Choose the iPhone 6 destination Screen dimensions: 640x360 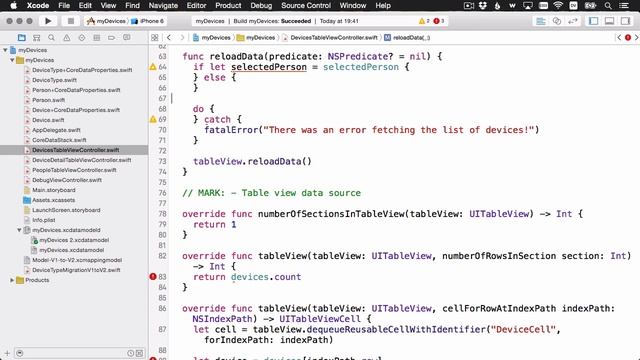(147, 21)
